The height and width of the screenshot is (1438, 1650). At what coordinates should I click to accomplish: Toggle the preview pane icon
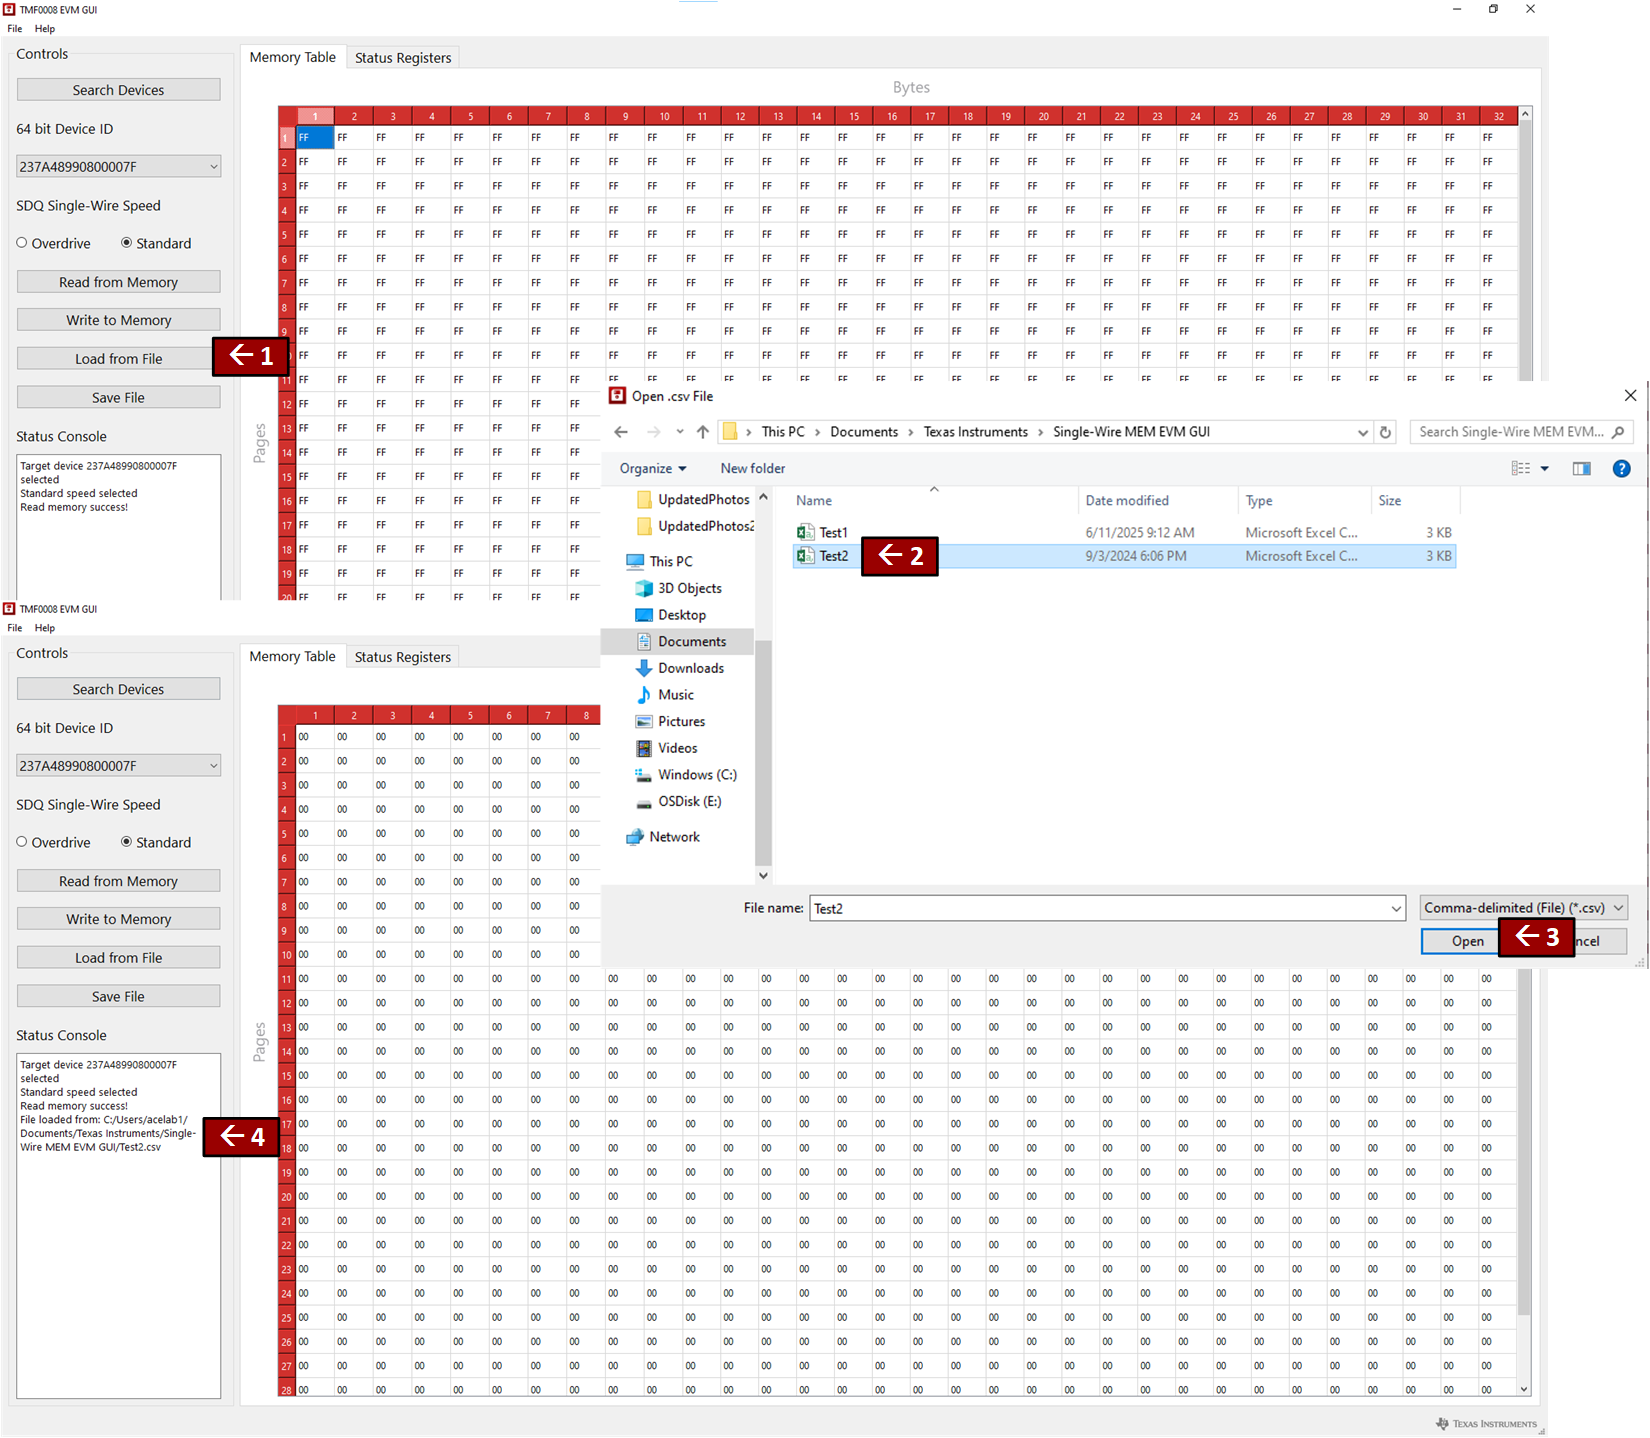point(1581,469)
